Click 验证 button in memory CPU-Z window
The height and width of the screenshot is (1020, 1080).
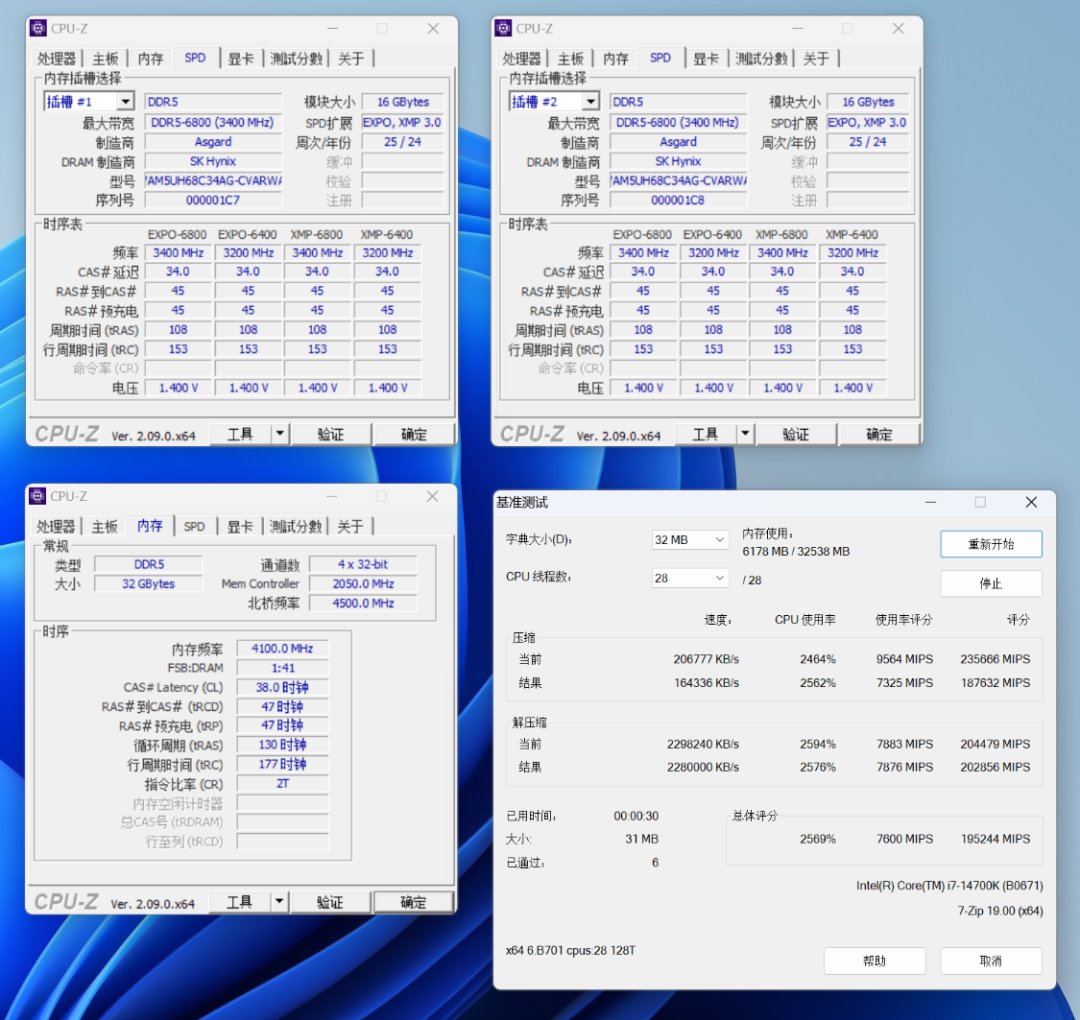(x=330, y=902)
